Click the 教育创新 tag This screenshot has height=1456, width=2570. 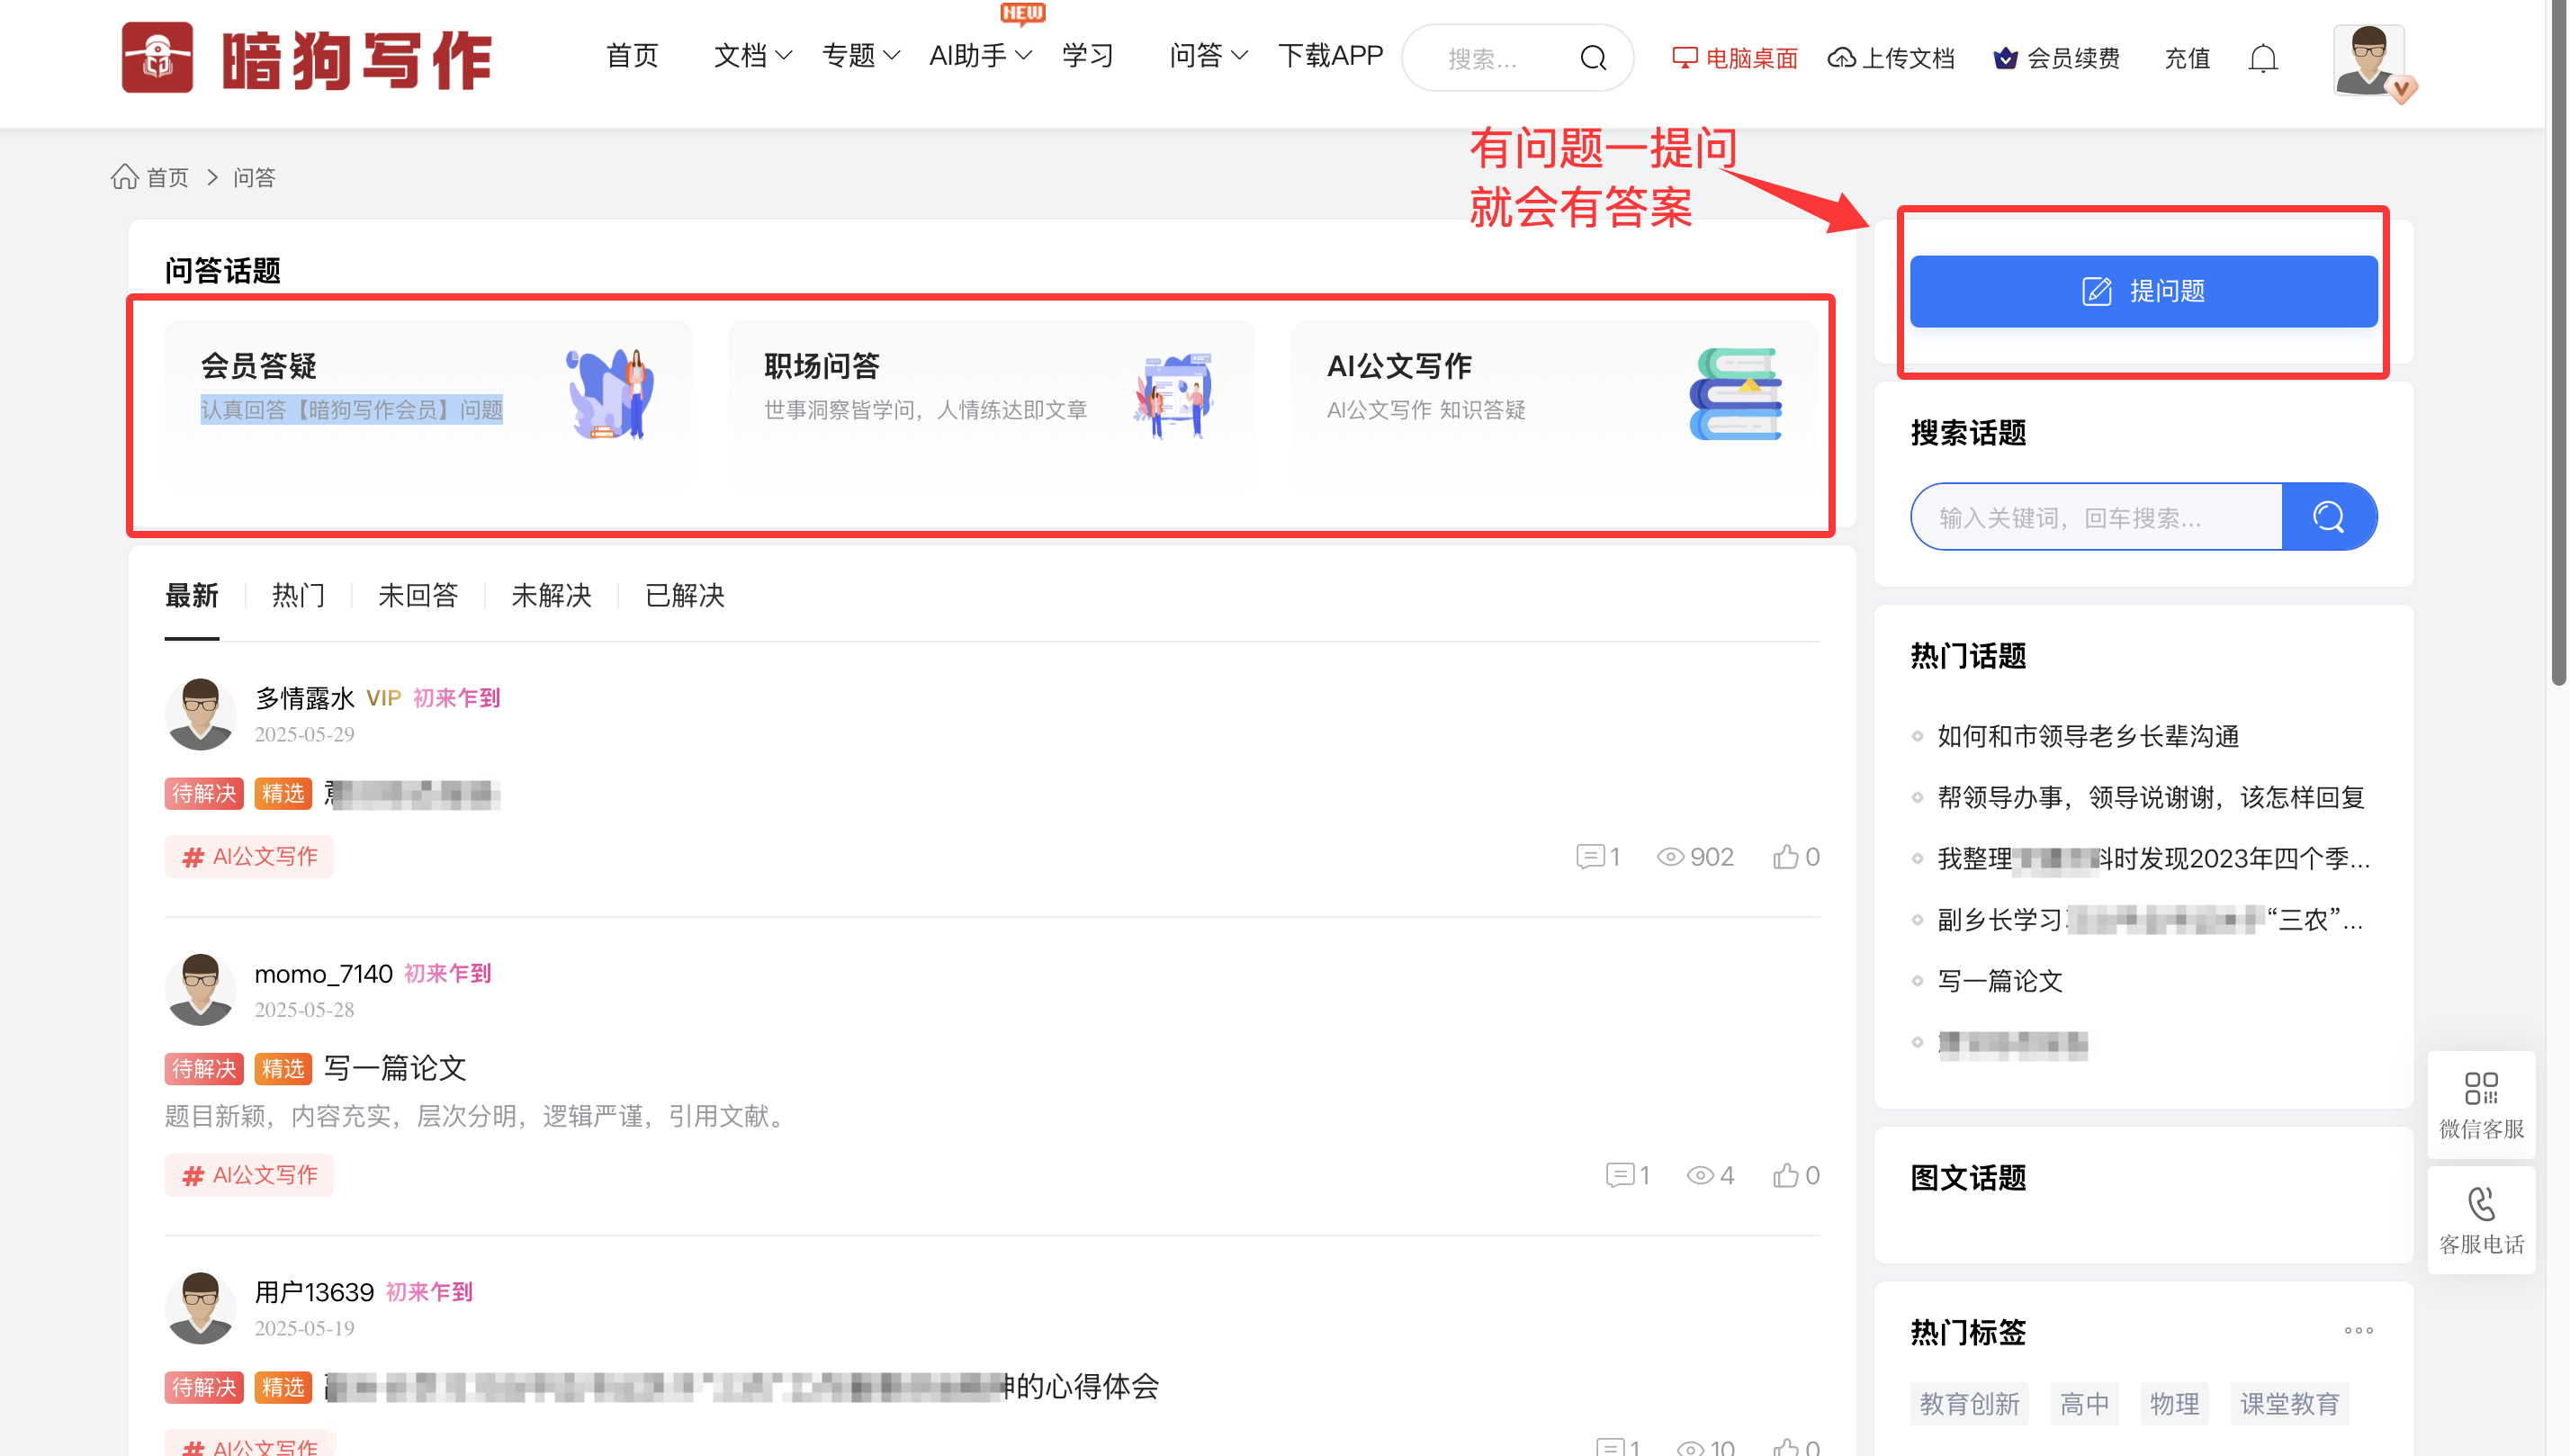pyautogui.click(x=1969, y=1404)
